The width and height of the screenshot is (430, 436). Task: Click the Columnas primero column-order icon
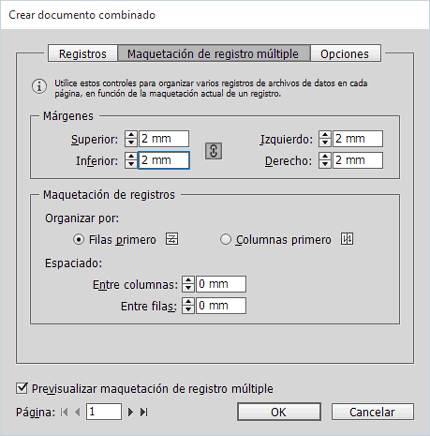(x=347, y=239)
